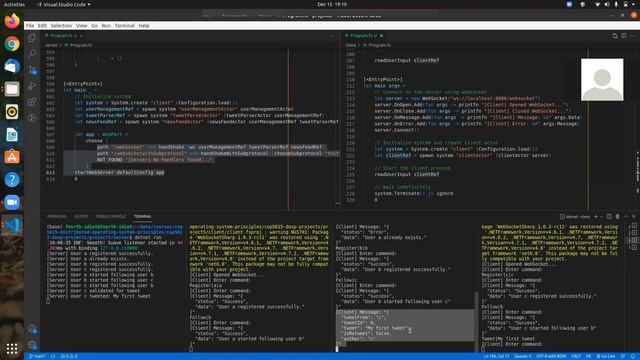This screenshot has width=640, height=360.
Task: Open Ubuntu Software from the dock
Action: pos(12,157)
